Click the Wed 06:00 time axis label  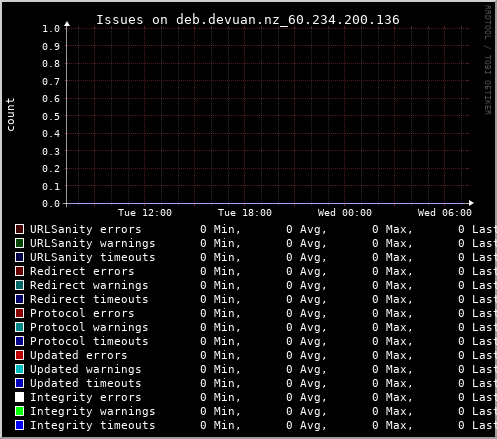tap(445, 213)
